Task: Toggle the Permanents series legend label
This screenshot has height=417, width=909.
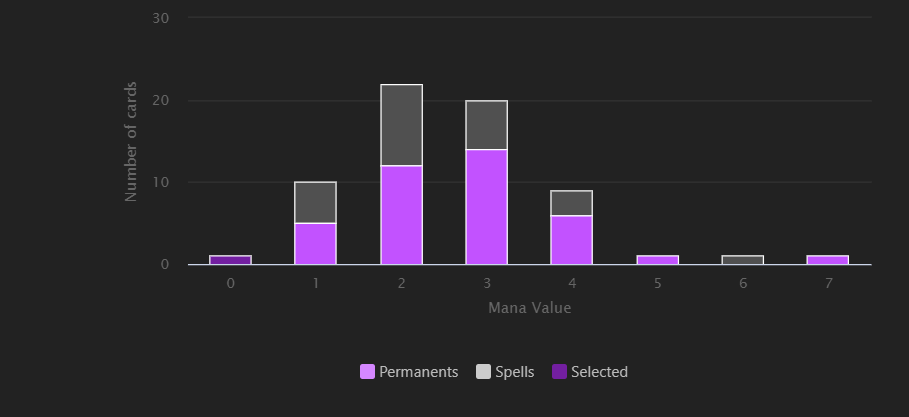Action: click(418, 372)
